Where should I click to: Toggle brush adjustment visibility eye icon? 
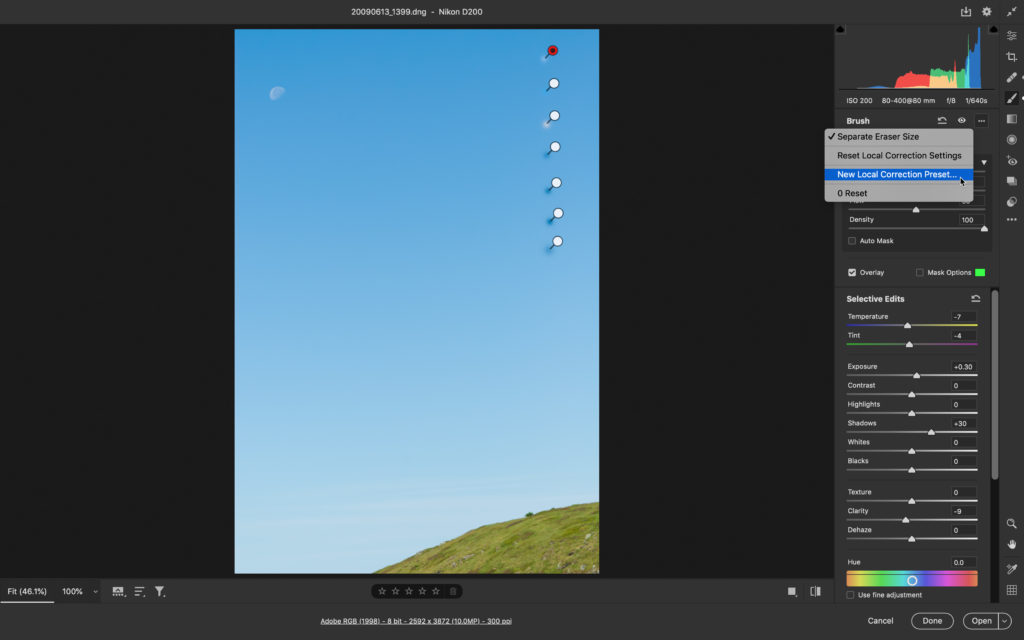tap(962, 121)
